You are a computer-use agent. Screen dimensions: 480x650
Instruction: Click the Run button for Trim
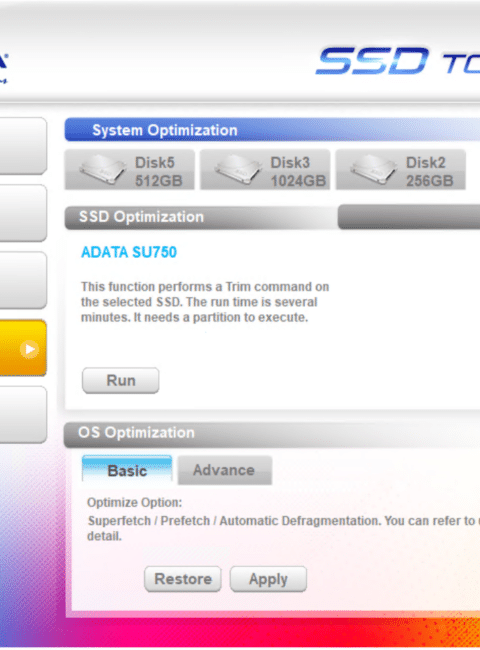(x=121, y=381)
